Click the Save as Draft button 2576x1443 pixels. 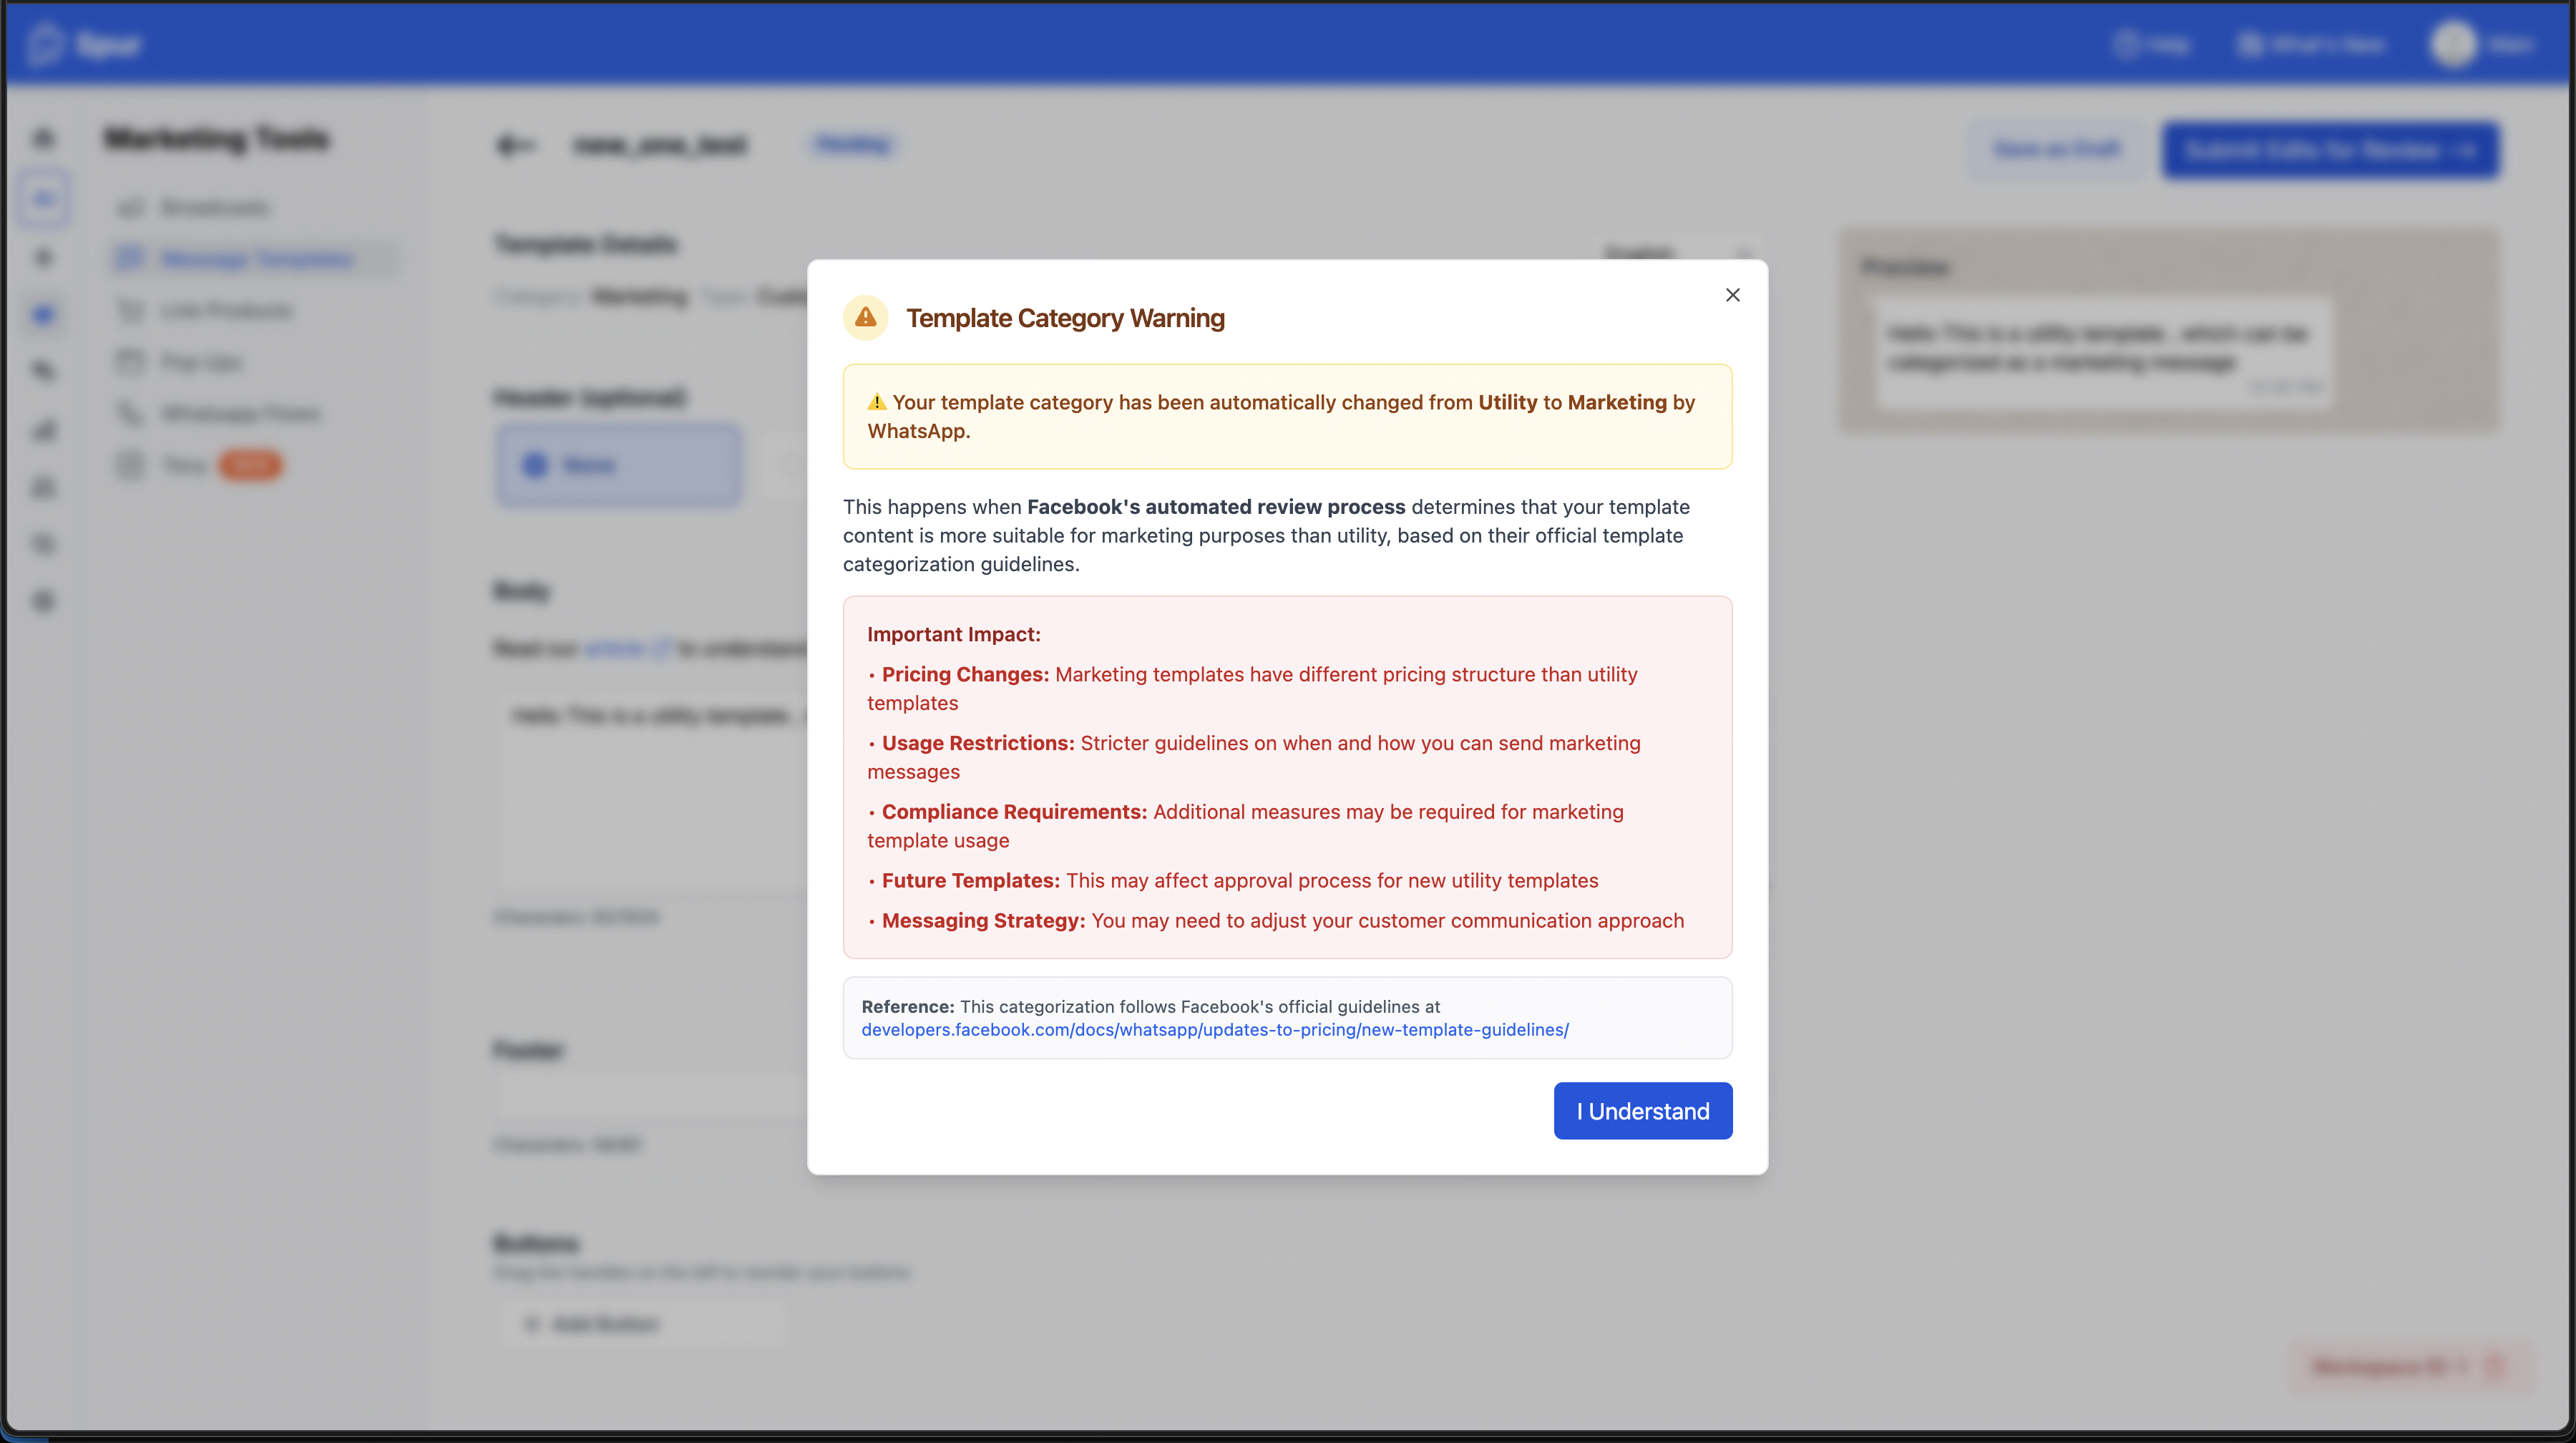pyautogui.click(x=2055, y=149)
